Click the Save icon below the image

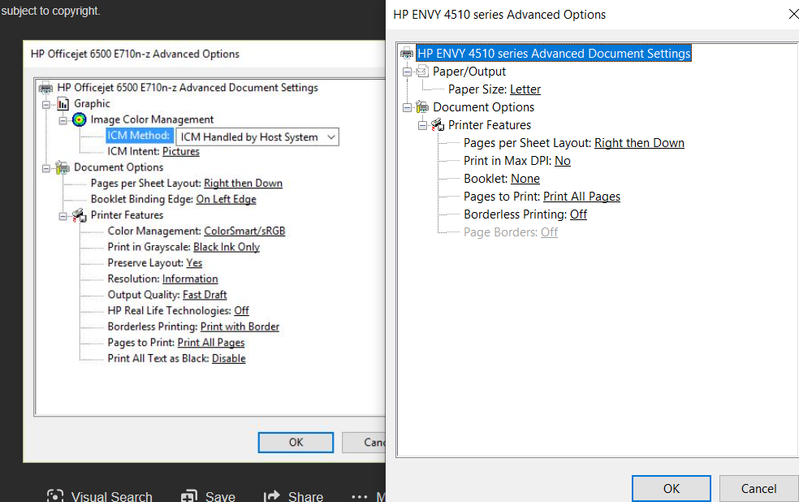189,496
